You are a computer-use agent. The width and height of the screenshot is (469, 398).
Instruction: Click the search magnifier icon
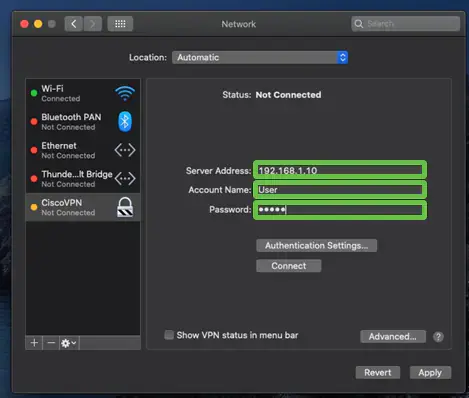(x=359, y=24)
